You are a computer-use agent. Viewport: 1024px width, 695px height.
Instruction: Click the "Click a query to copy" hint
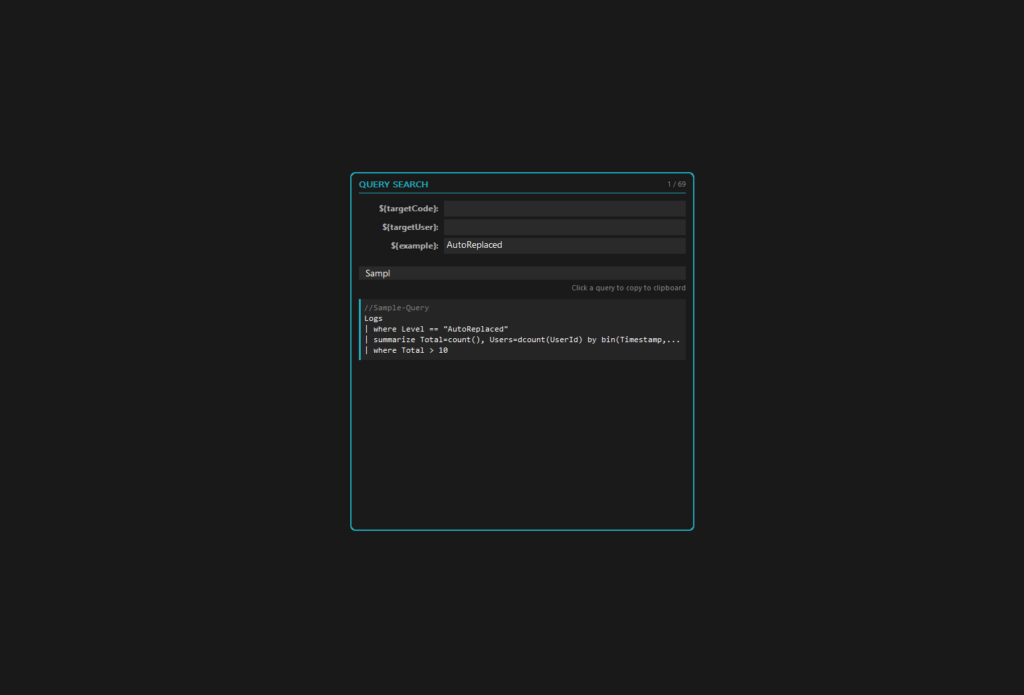(628, 288)
